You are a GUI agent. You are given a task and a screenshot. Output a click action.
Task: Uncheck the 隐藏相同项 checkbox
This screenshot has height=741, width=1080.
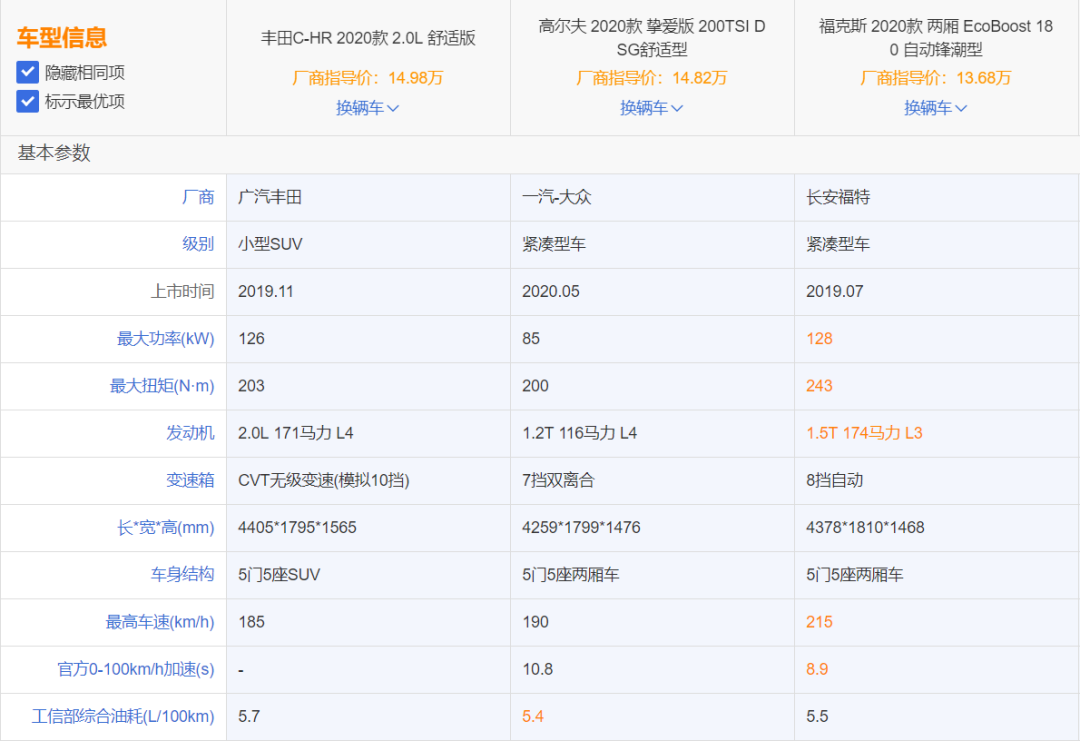pyautogui.click(x=28, y=72)
